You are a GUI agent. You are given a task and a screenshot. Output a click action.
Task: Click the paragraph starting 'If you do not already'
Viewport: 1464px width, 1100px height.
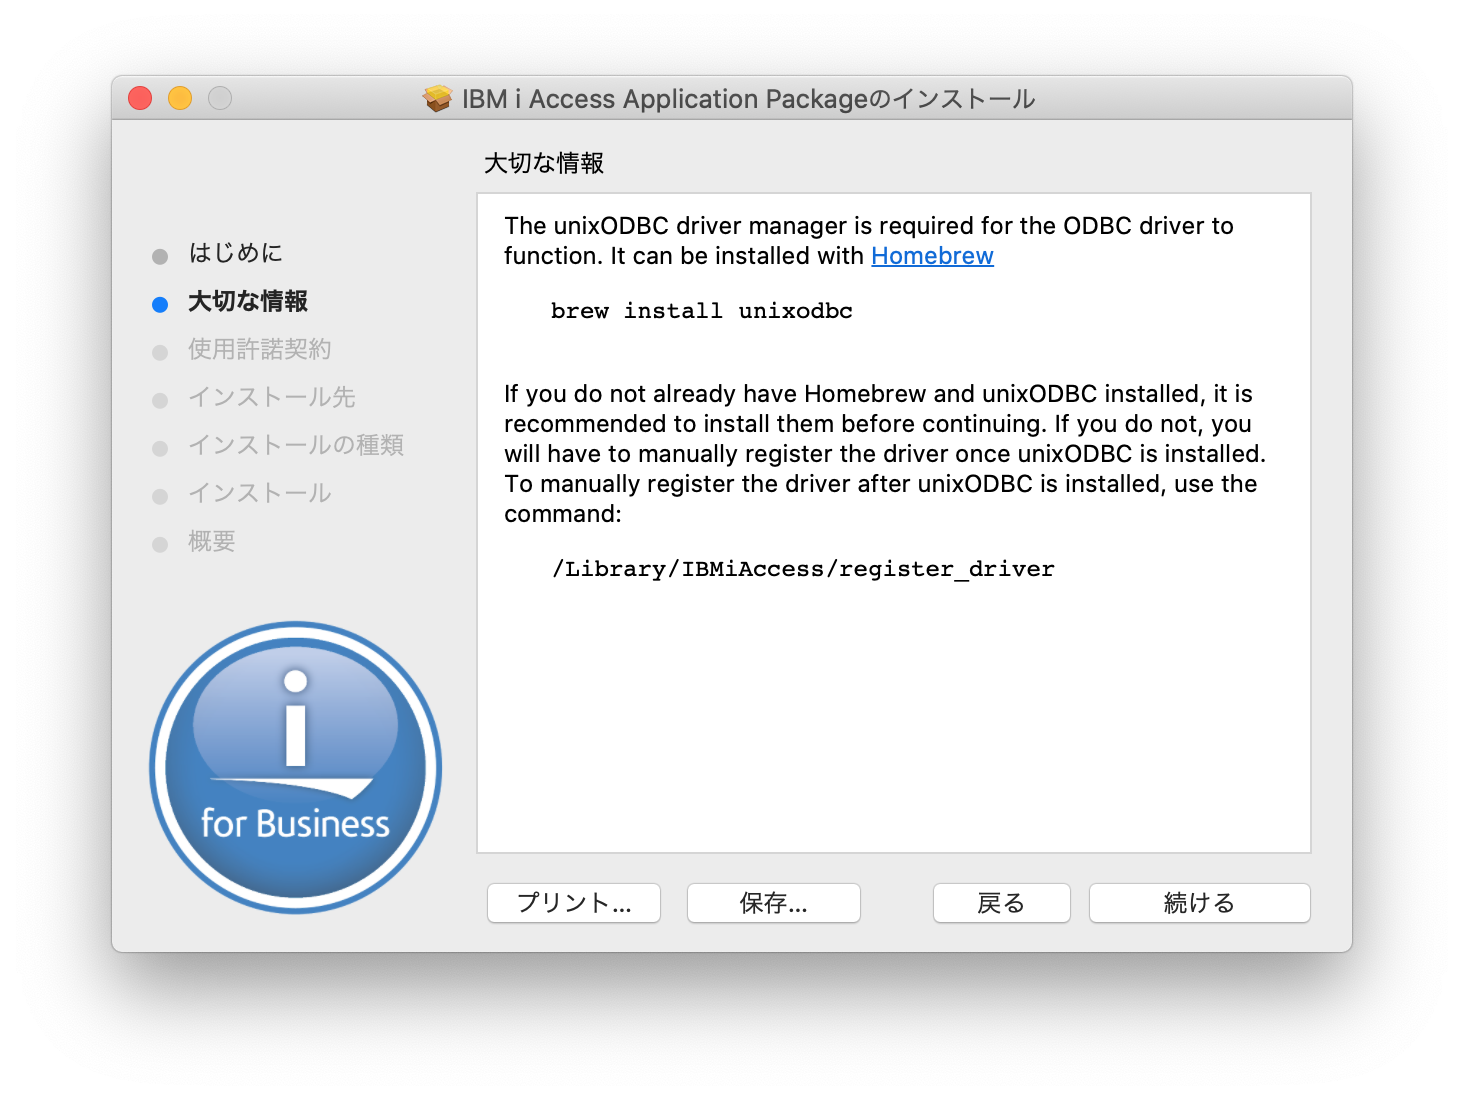pyautogui.click(x=885, y=454)
